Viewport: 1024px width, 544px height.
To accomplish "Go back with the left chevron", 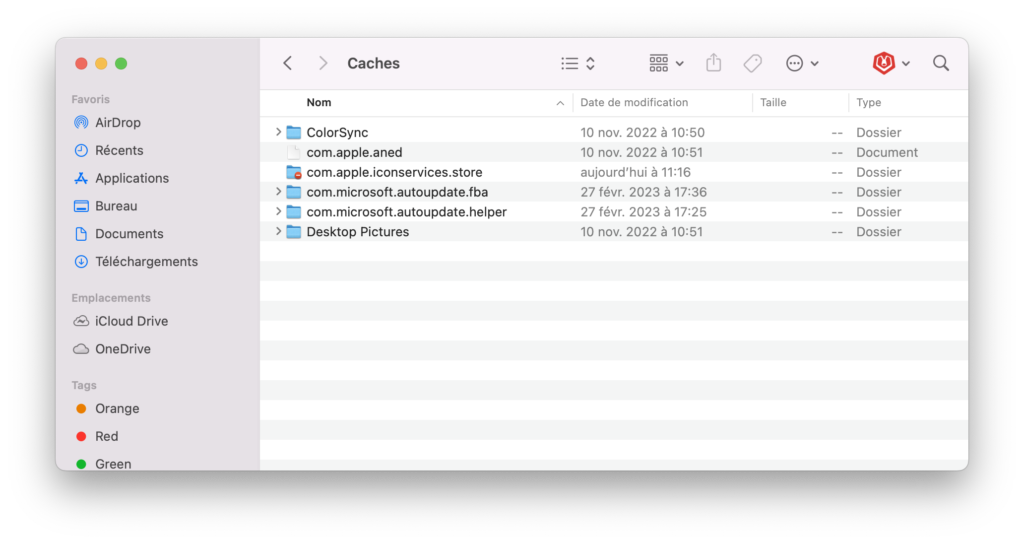I will [288, 63].
